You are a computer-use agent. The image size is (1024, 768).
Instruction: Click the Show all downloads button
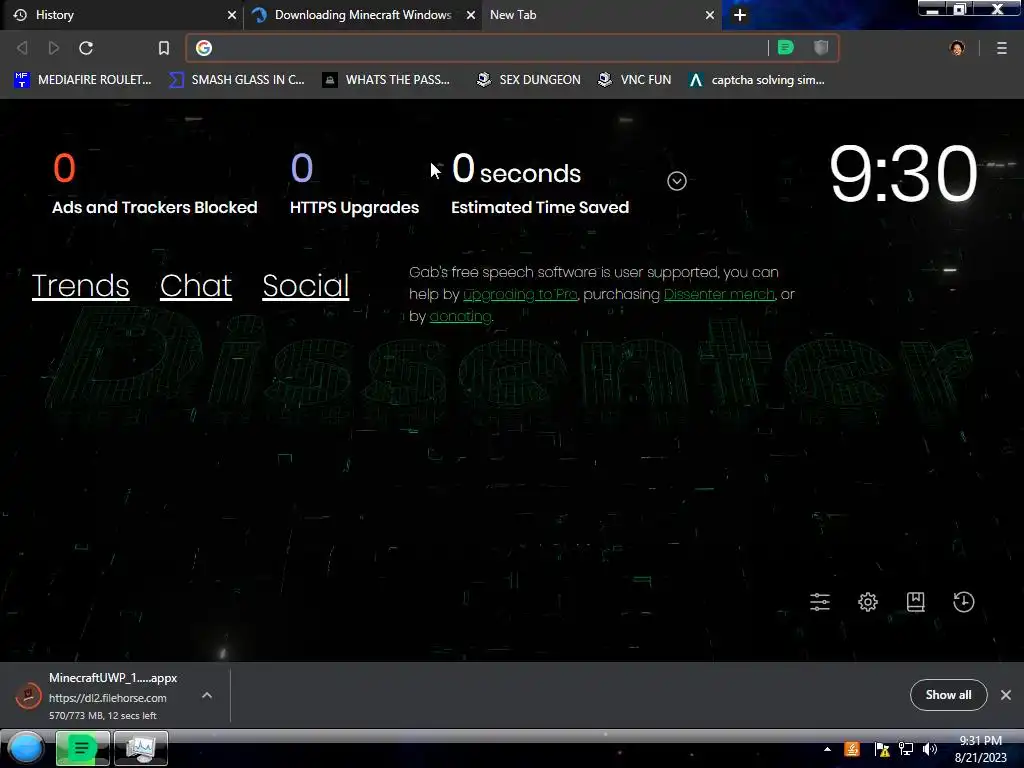coord(948,695)
